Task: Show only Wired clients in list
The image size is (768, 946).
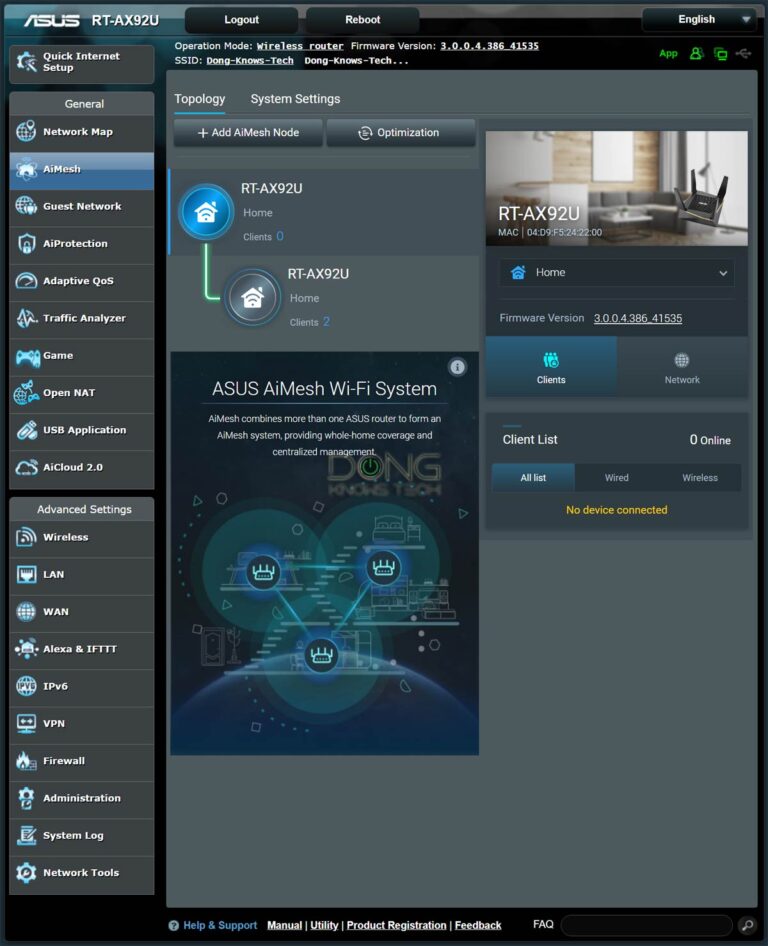Action: 616,478
